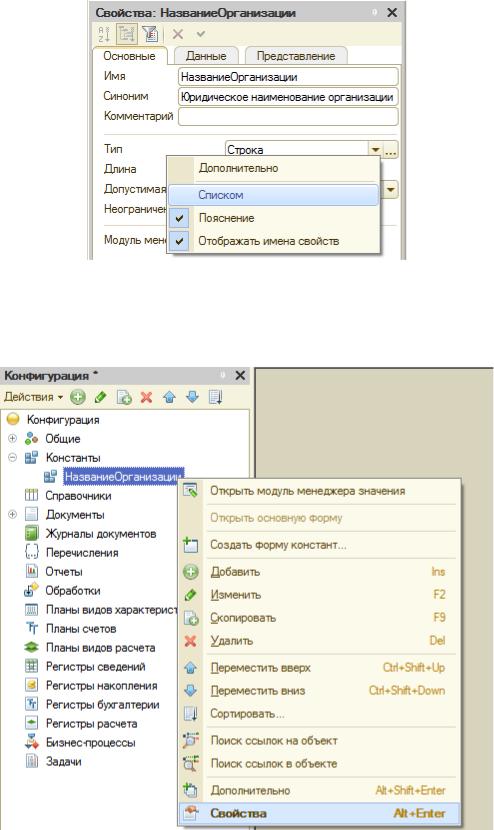Click the copy object icon in Configuration toolbar

(x=124, y=397)
